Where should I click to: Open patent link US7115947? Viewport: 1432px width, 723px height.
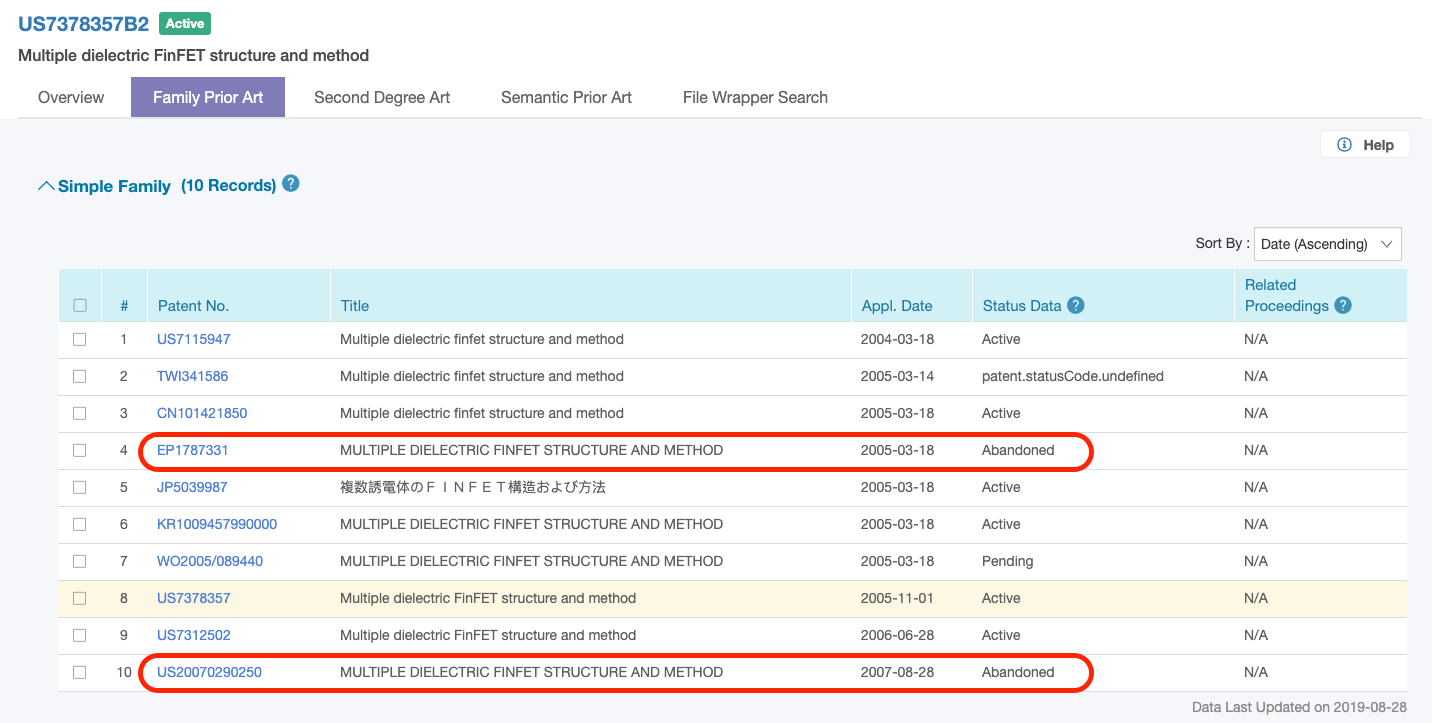tap(193, 339)
